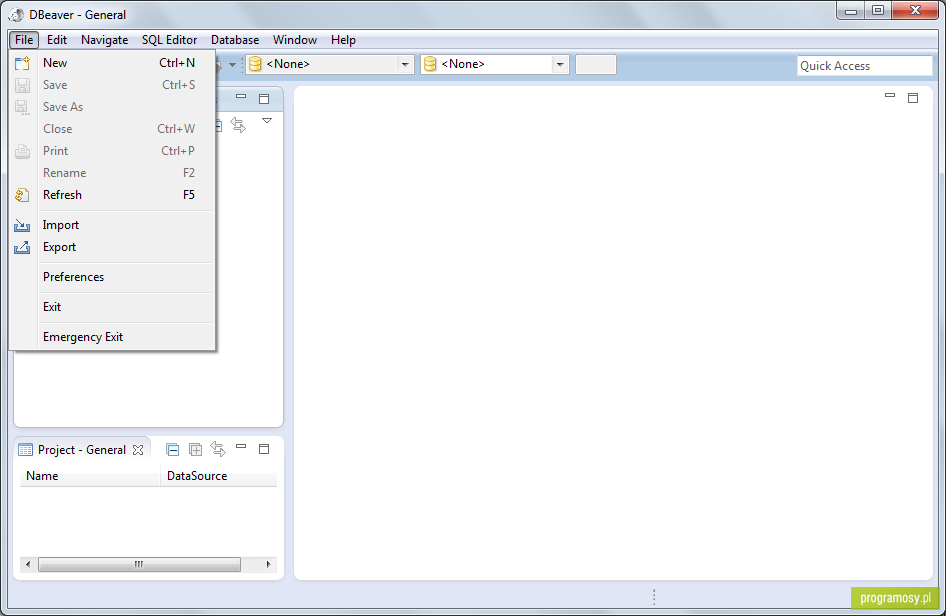The image size is (946, 616).
Task: Close the Project - General tab
Action: click(x=138, y=450)
